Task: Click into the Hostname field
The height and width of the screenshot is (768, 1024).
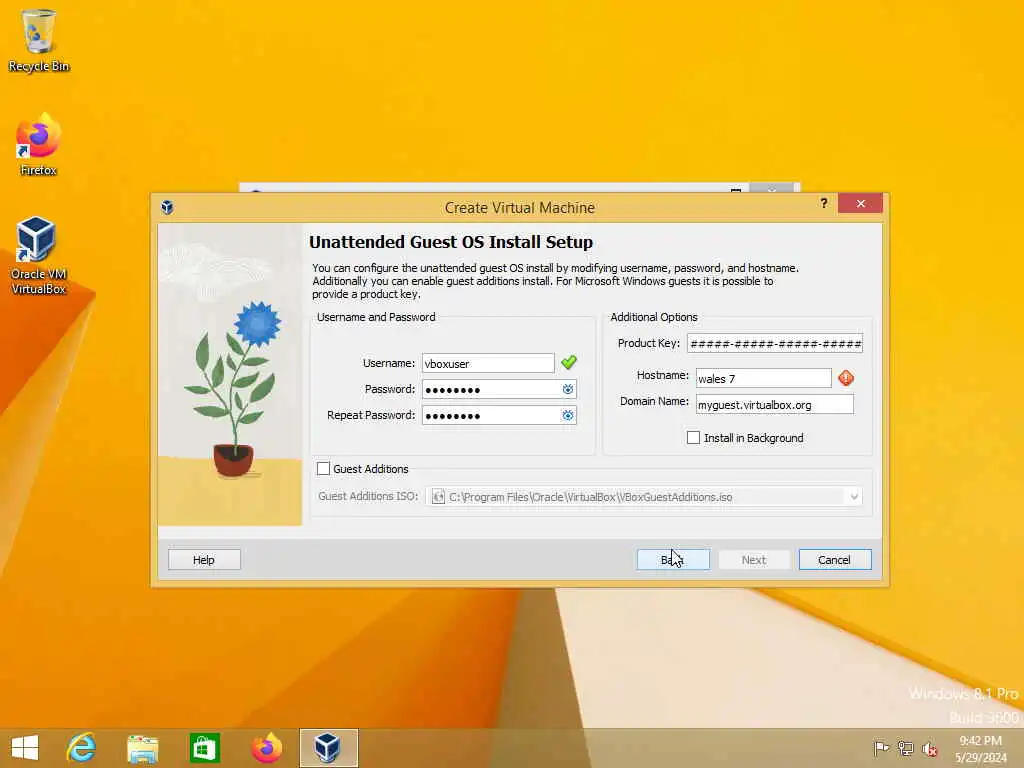Action: tap(763, 378)
